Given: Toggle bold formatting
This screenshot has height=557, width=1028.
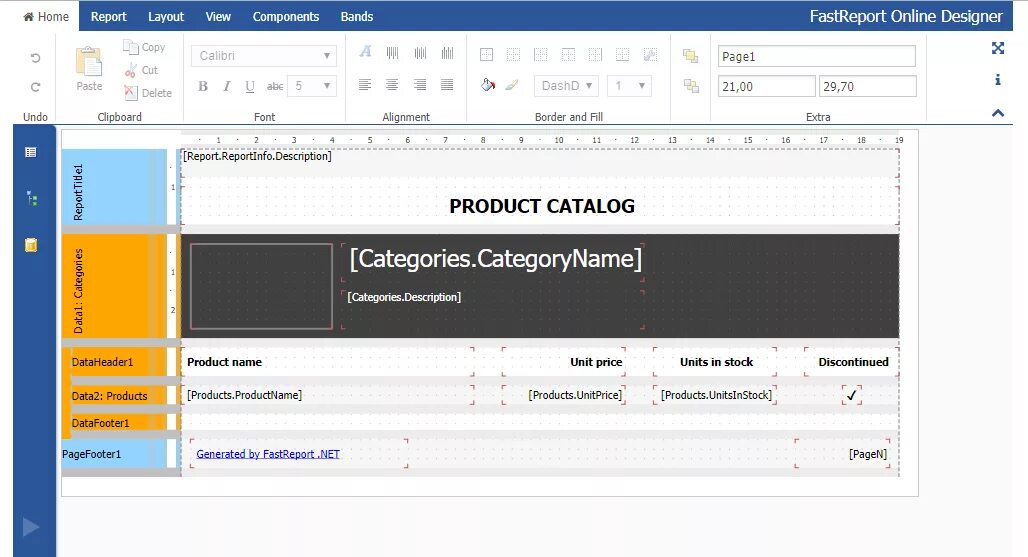Looking at the screenshot, I should click(203, 86).
